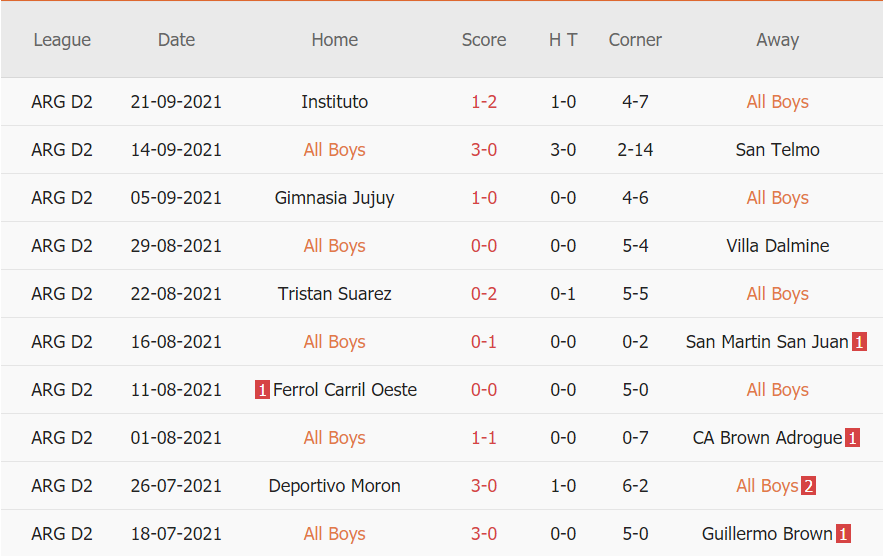Screen dimensions: 883x556
Task: Open the Villa Dalmine team page
Action: [x=777, y=246]
